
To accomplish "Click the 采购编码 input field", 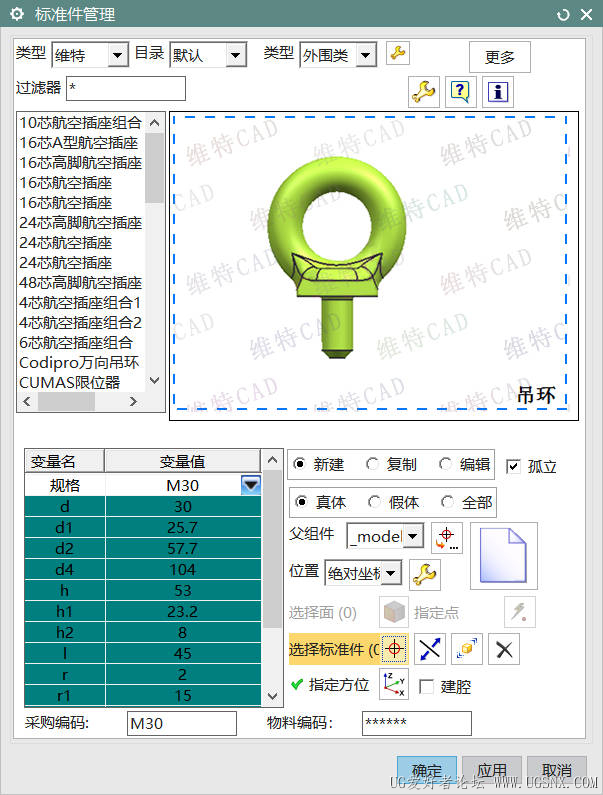I will (182, 723).
